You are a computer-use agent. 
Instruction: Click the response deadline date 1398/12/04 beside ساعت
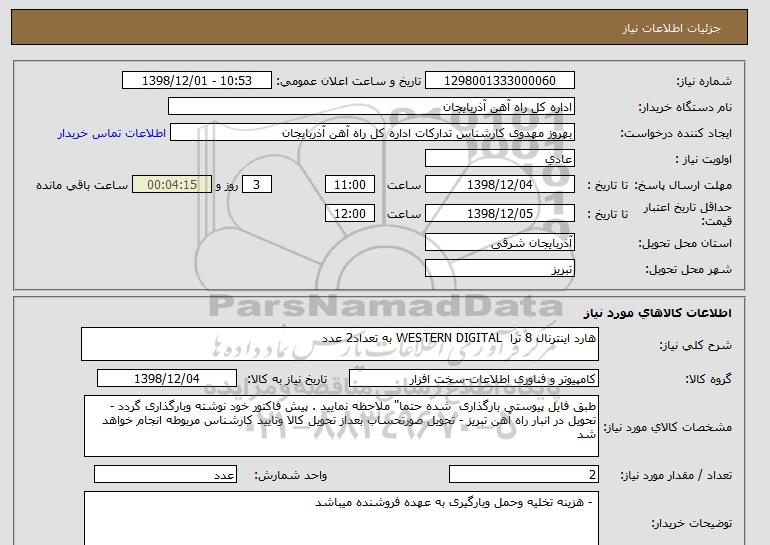click(500, 185)
